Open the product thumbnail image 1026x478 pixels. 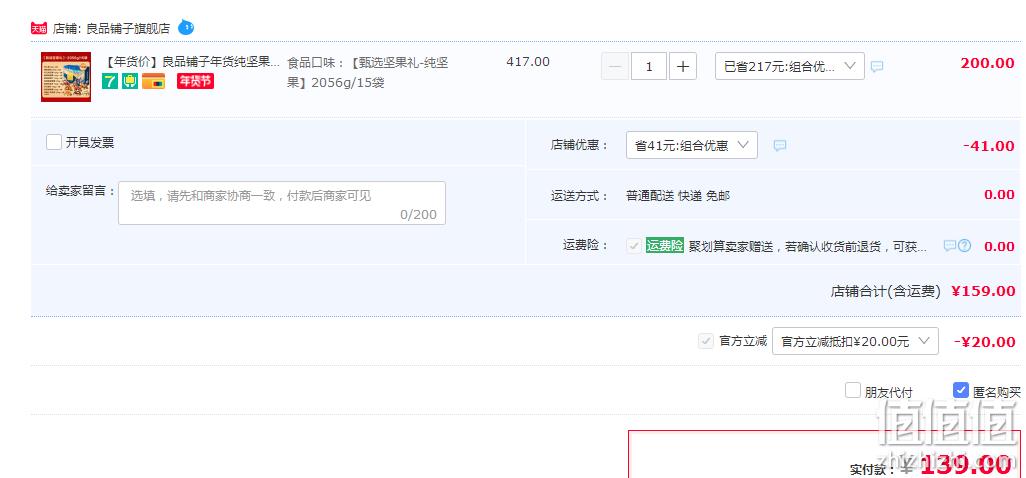[65, 77]
